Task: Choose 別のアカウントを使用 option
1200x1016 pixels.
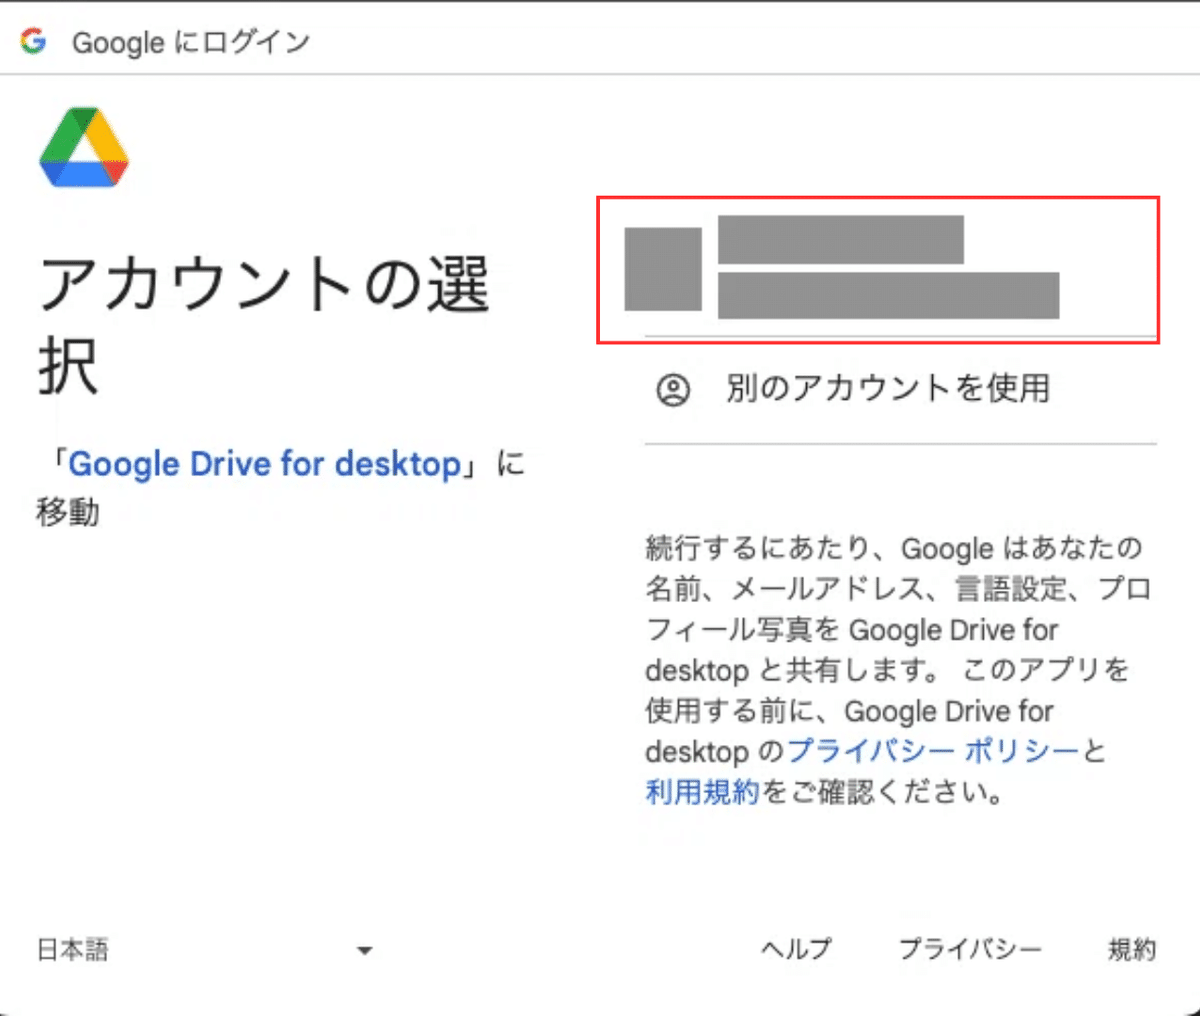Action: (900, 389)
